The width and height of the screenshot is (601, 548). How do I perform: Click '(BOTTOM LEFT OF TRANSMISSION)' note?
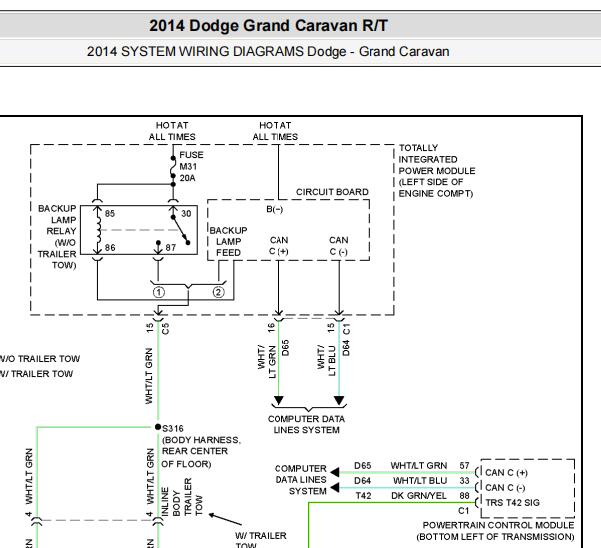(495, 537)
